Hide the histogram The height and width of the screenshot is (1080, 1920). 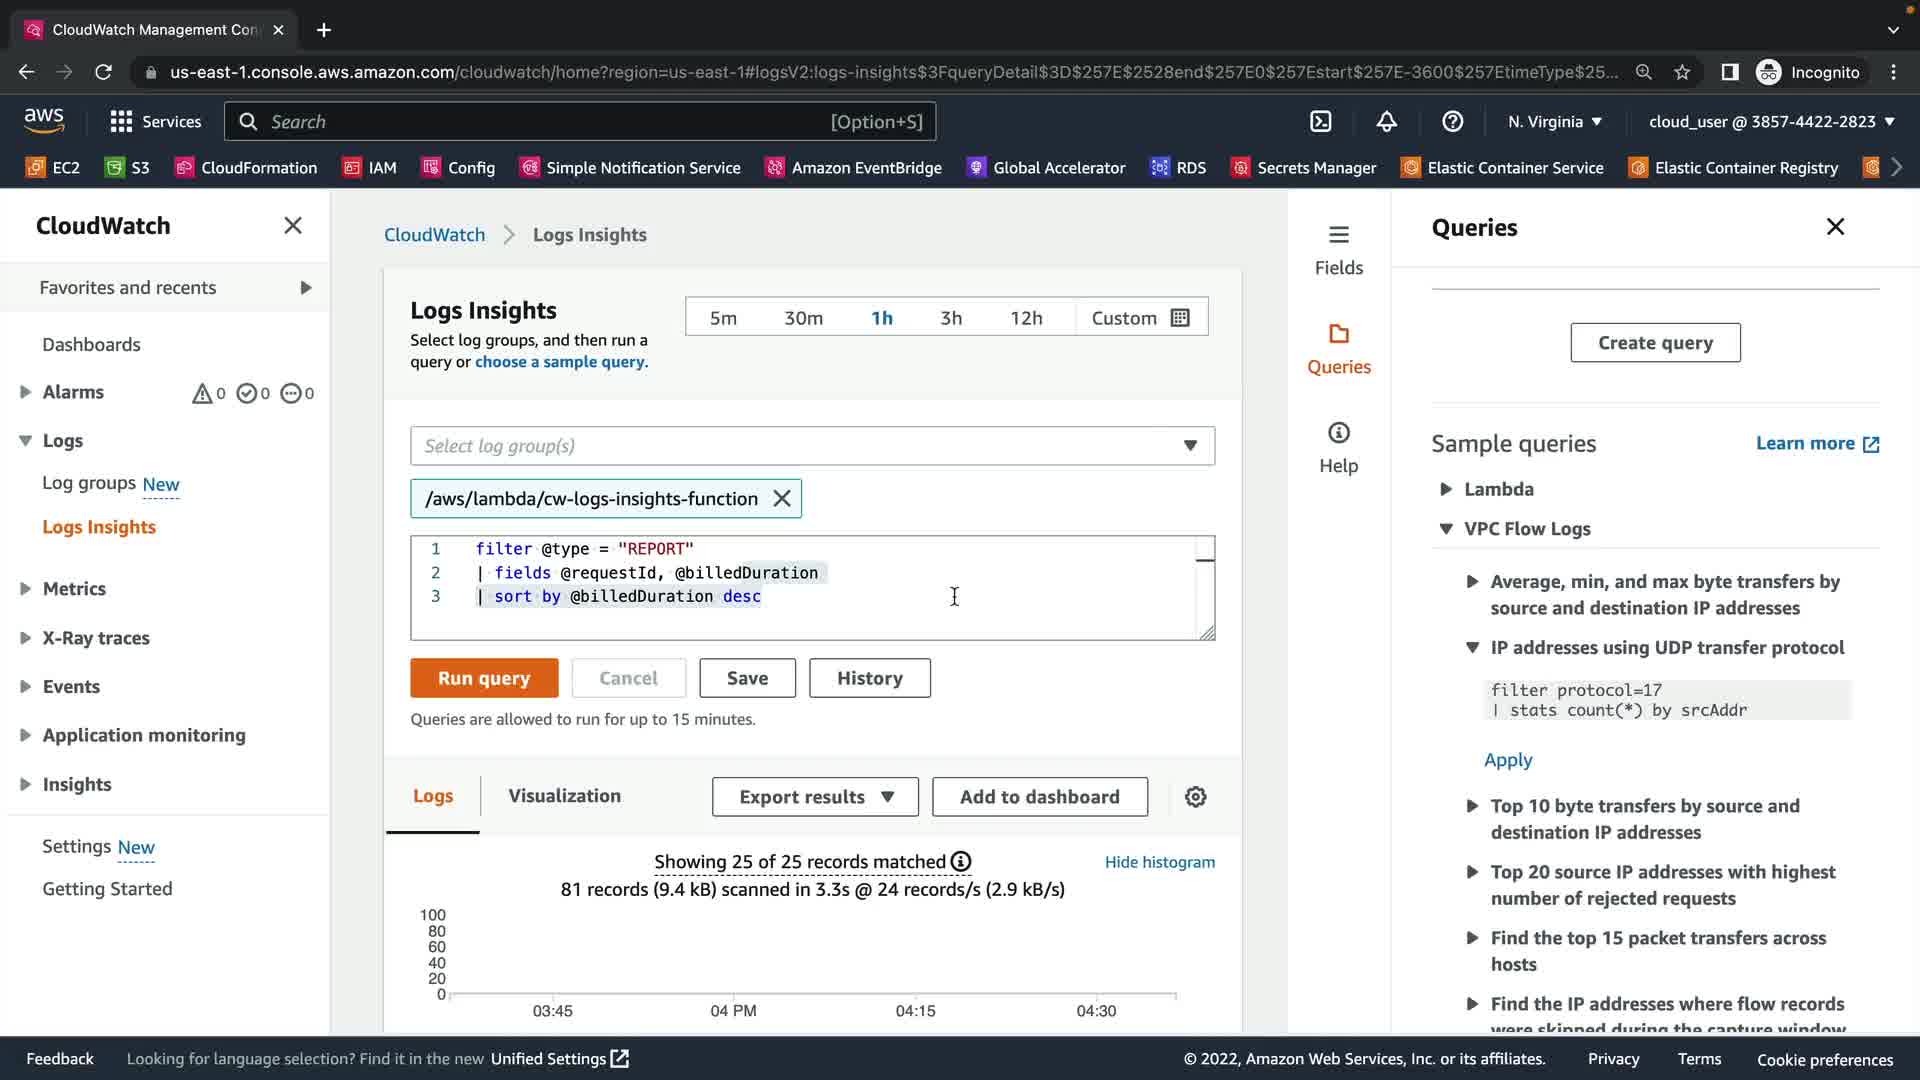[x=1159, y=862]
